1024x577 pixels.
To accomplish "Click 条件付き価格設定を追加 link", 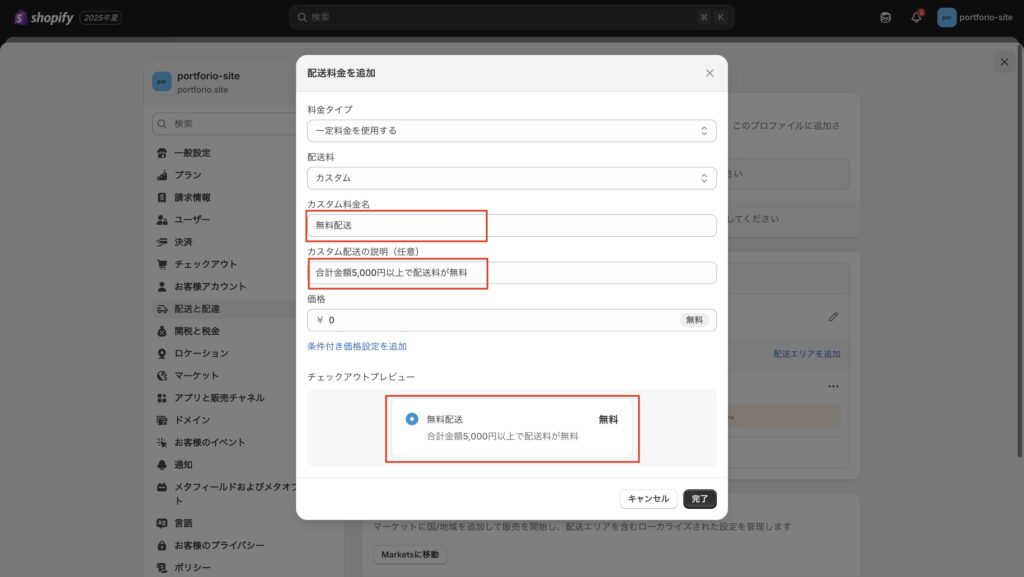I will click(357, 346).
